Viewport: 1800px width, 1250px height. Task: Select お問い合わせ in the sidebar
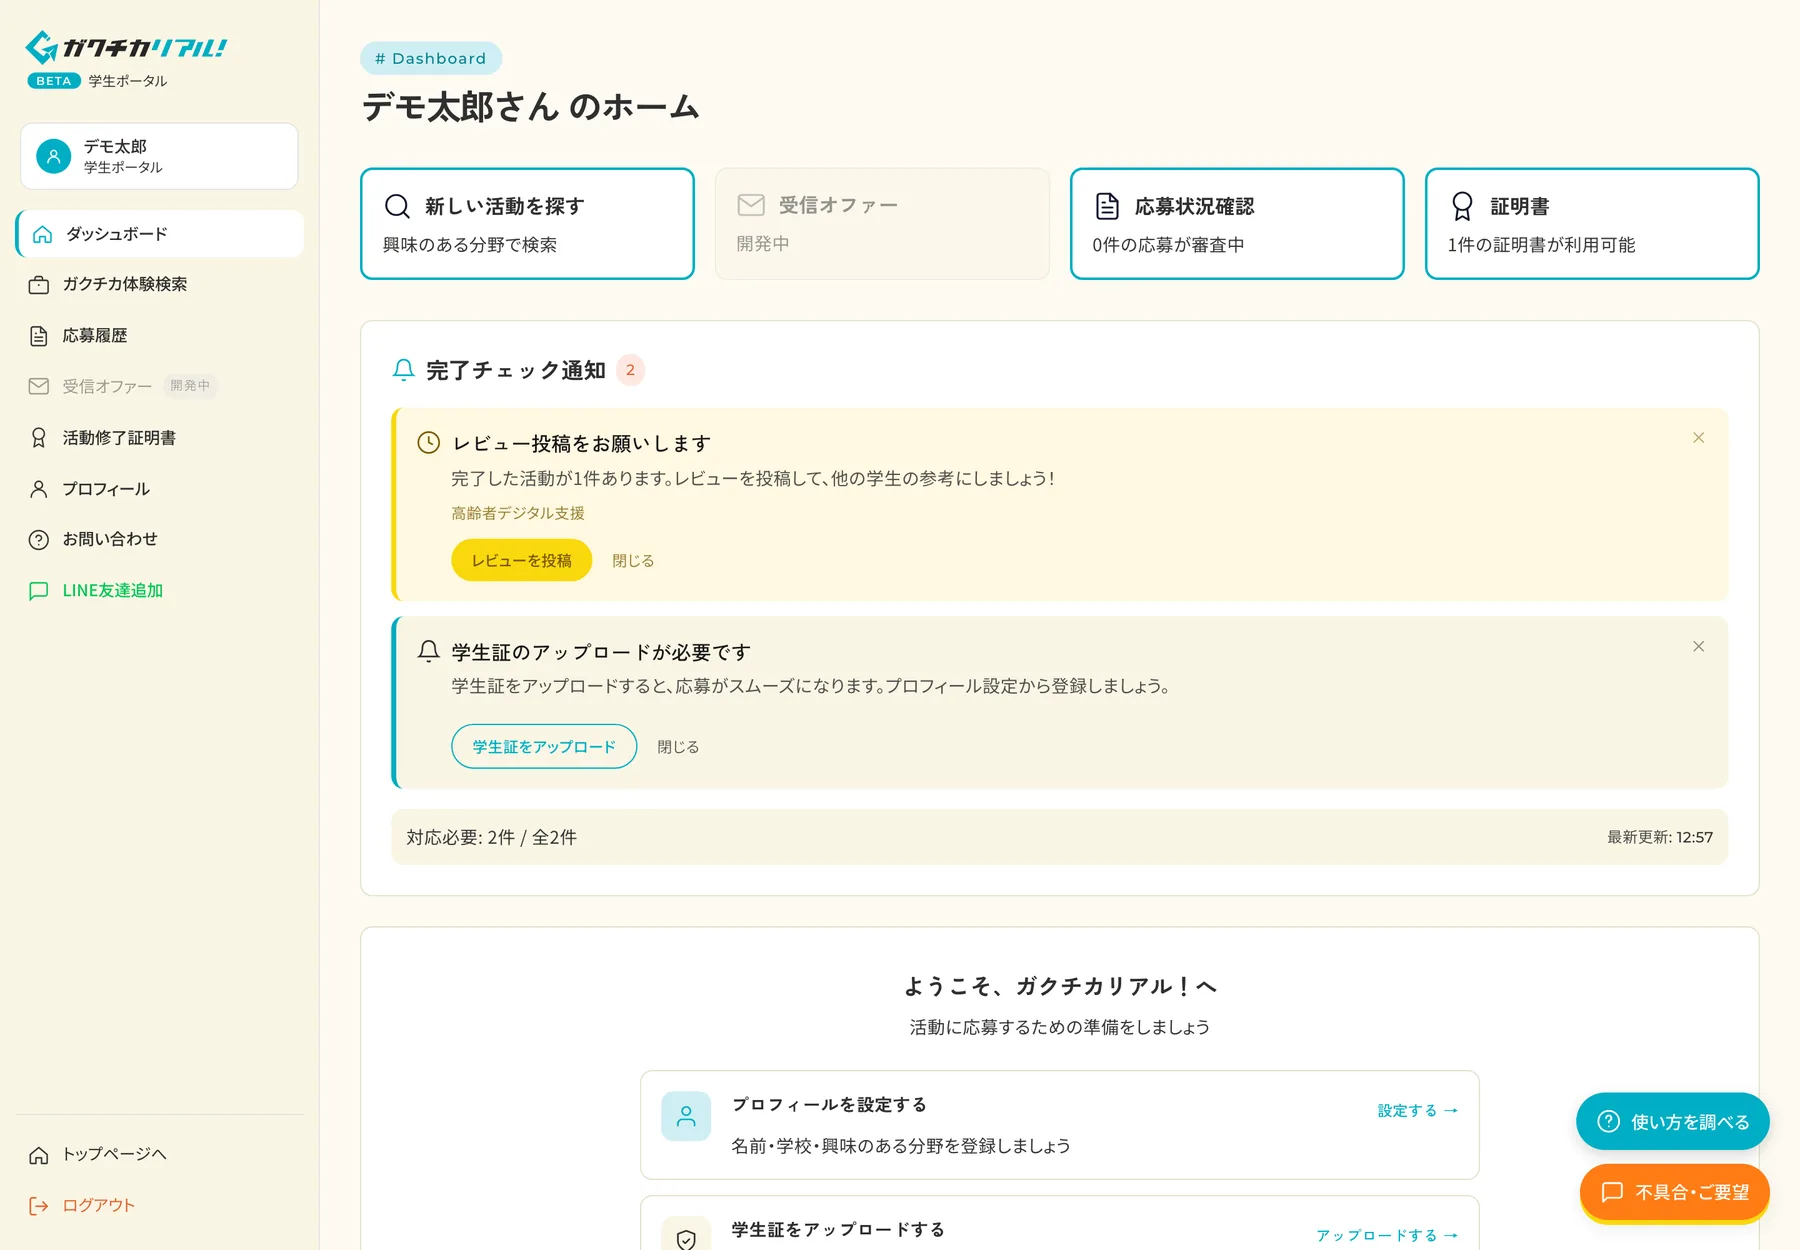160,540
